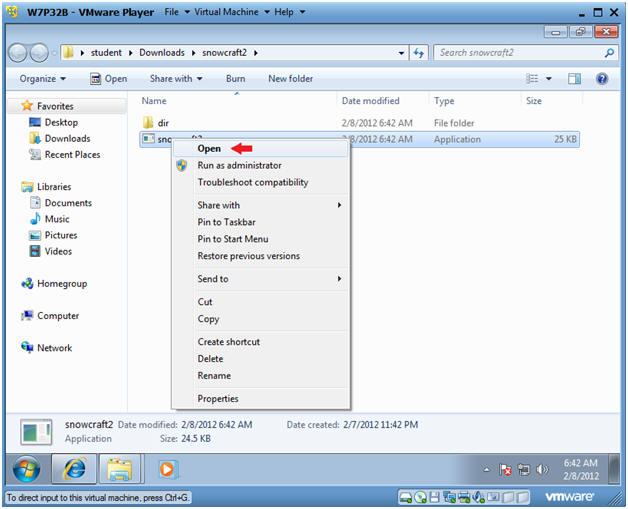
Task: Open address bar history dropdown
Action: [401, 53]
